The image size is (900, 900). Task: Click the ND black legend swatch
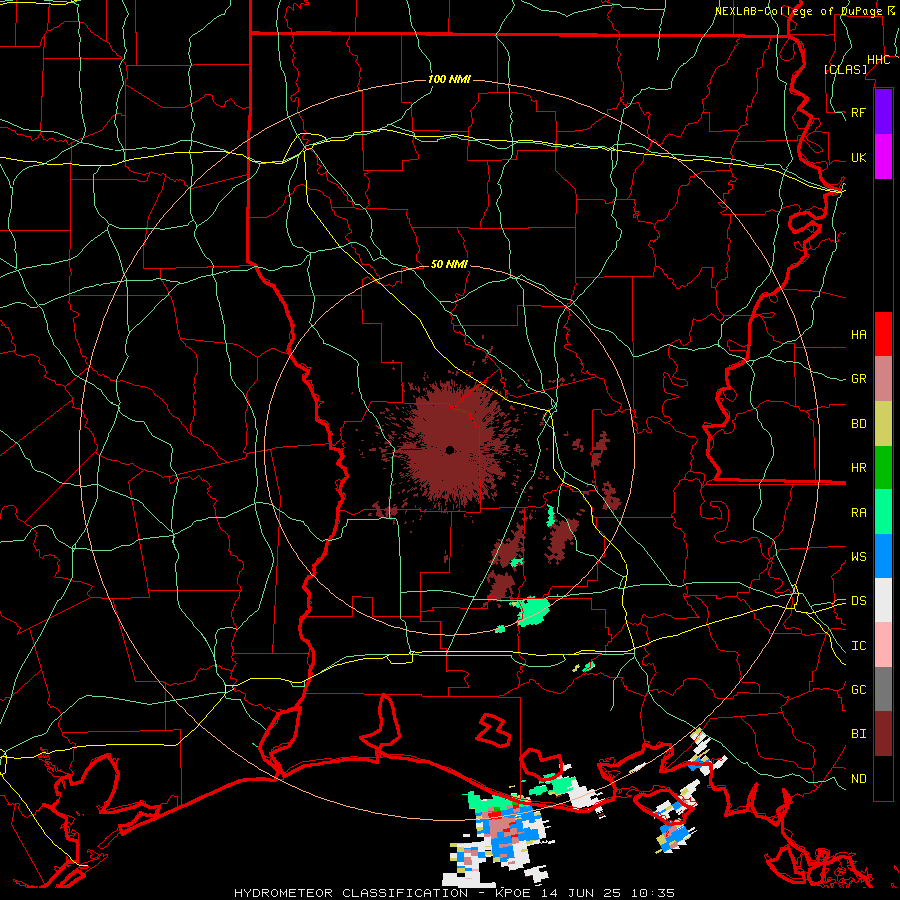pyautogui.click(x=883, y=778)
